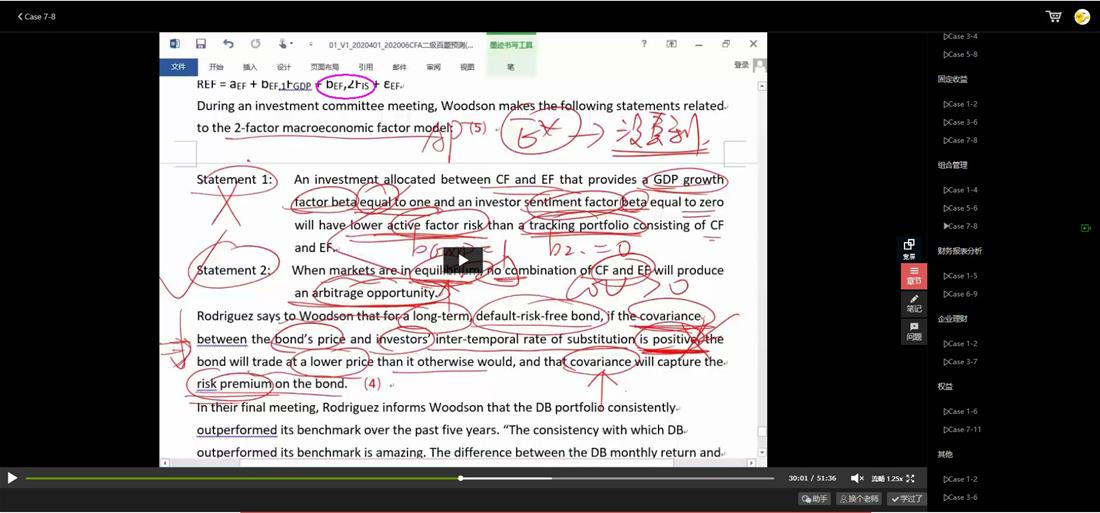Screen dimensions: 1100x513
Task: Seek on the video progress bar
Action: (x=400, y=478)
